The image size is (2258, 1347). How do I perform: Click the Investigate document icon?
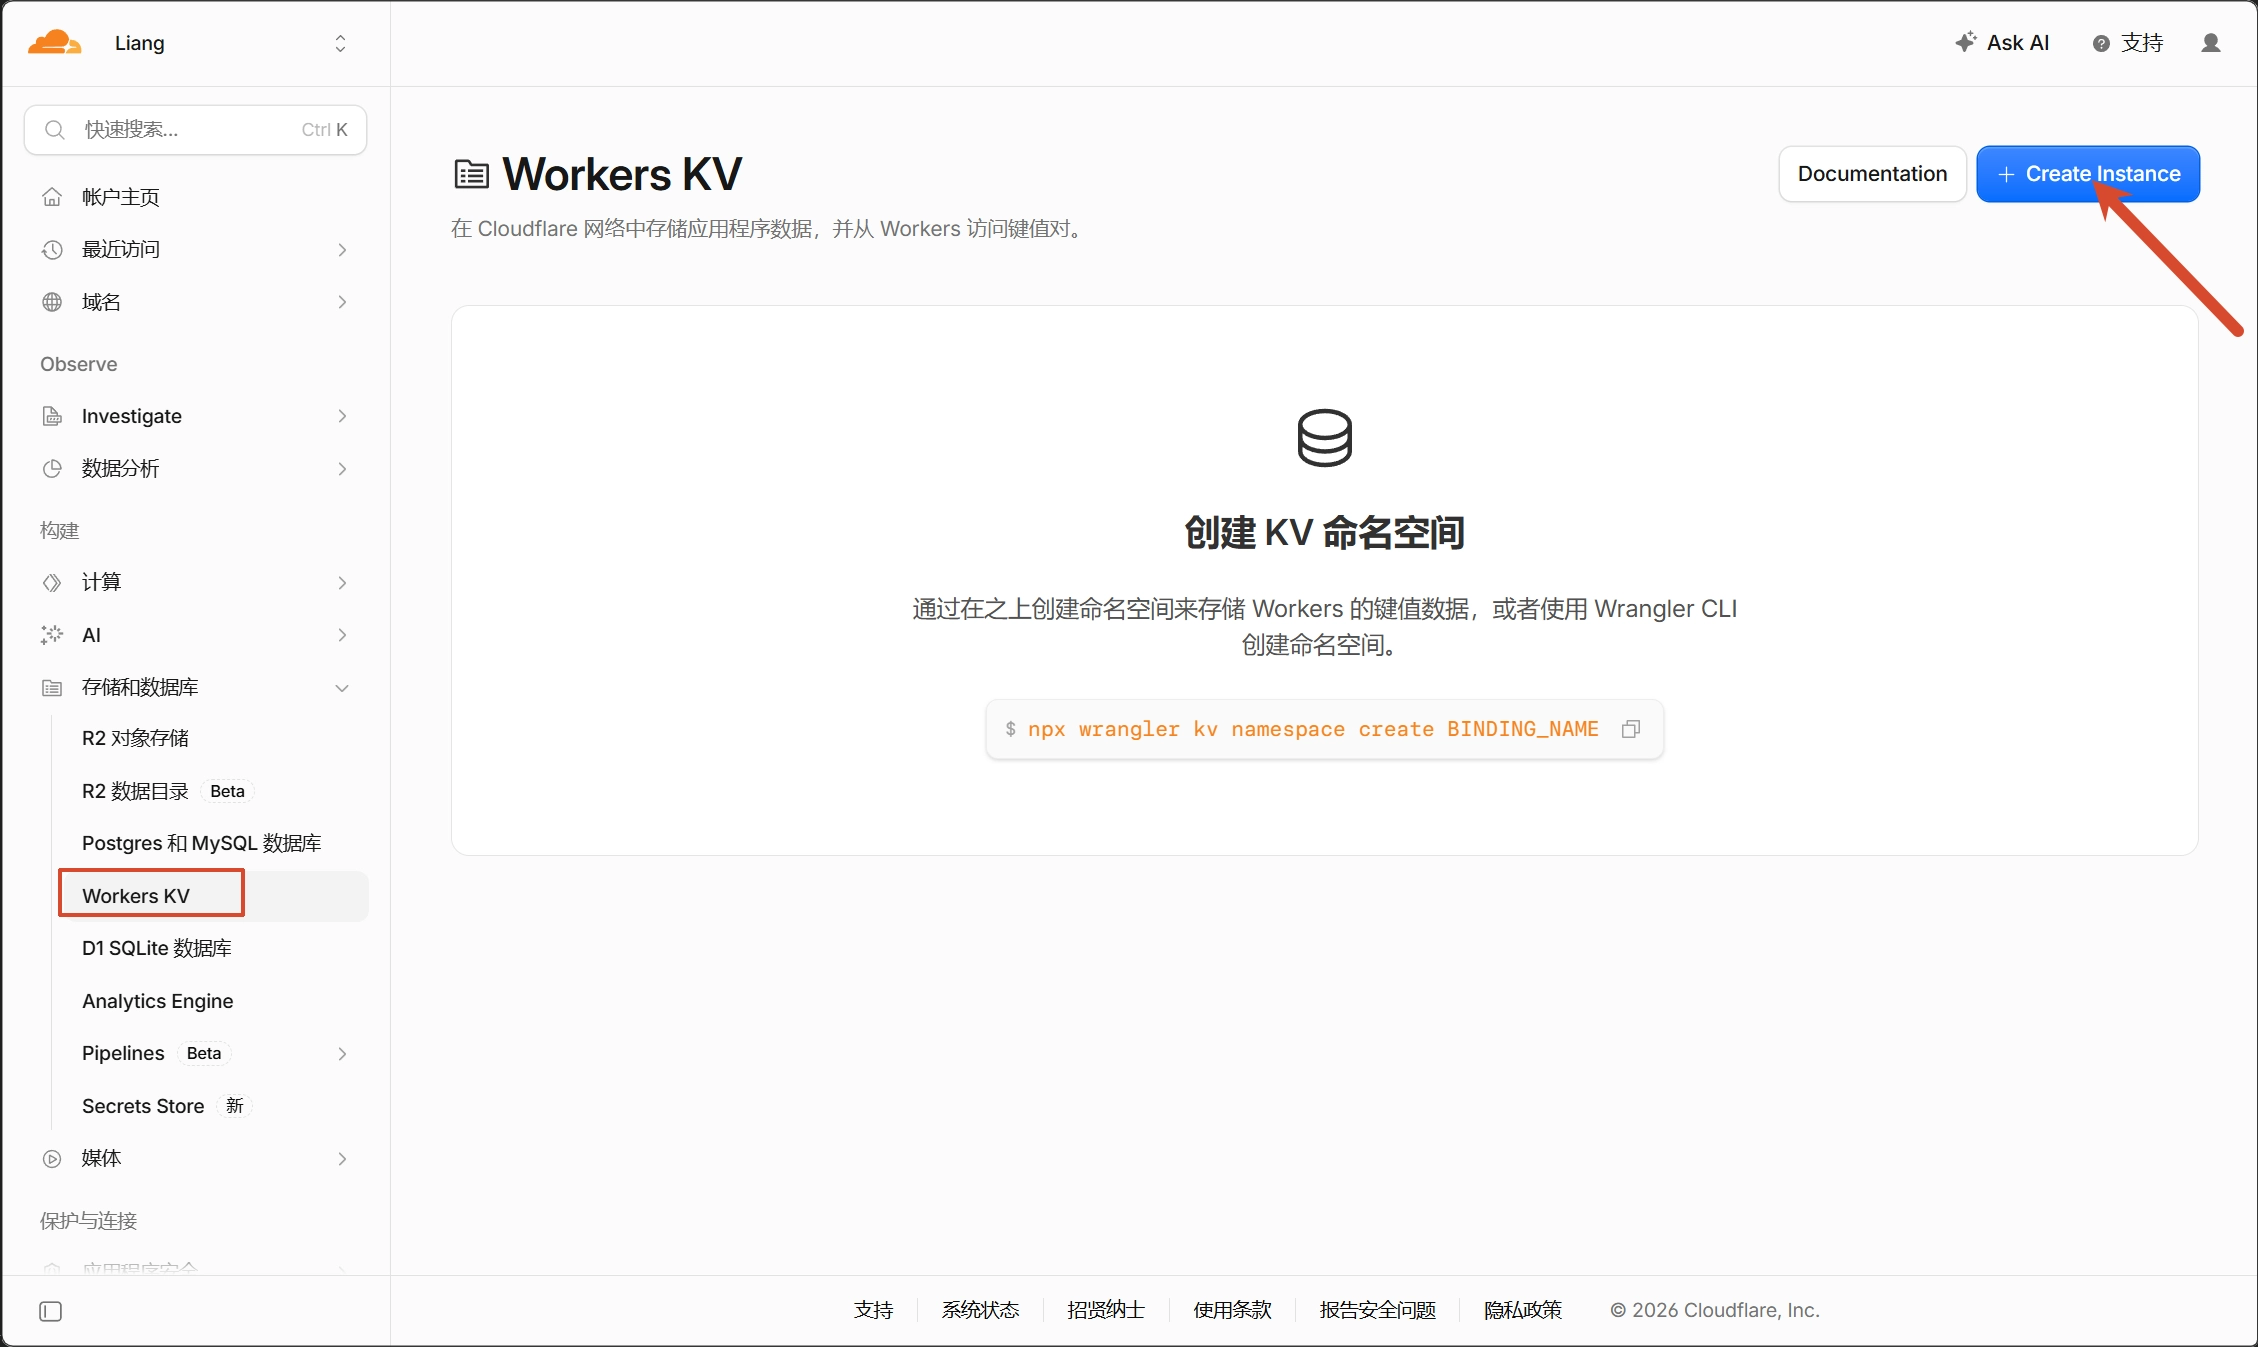(52, 416)
